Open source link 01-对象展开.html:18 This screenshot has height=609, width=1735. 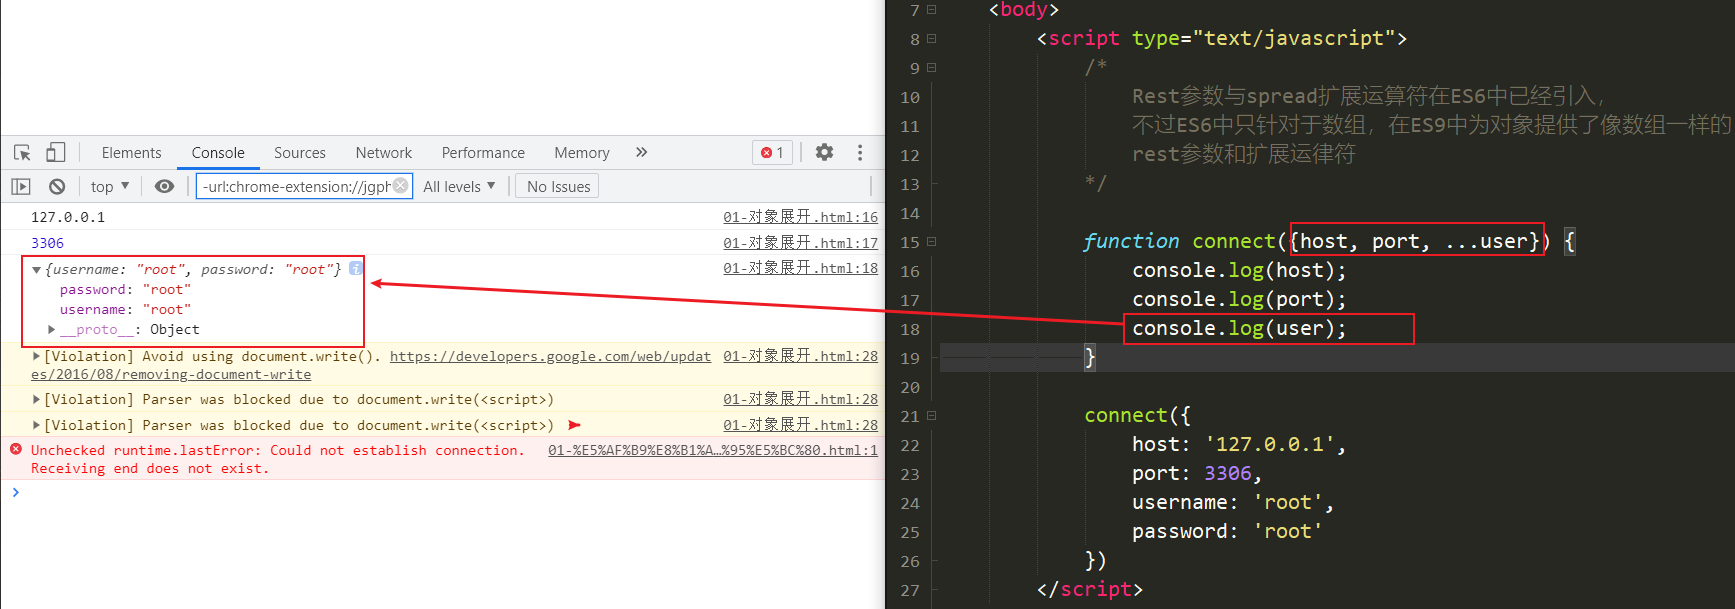point(800,268)
